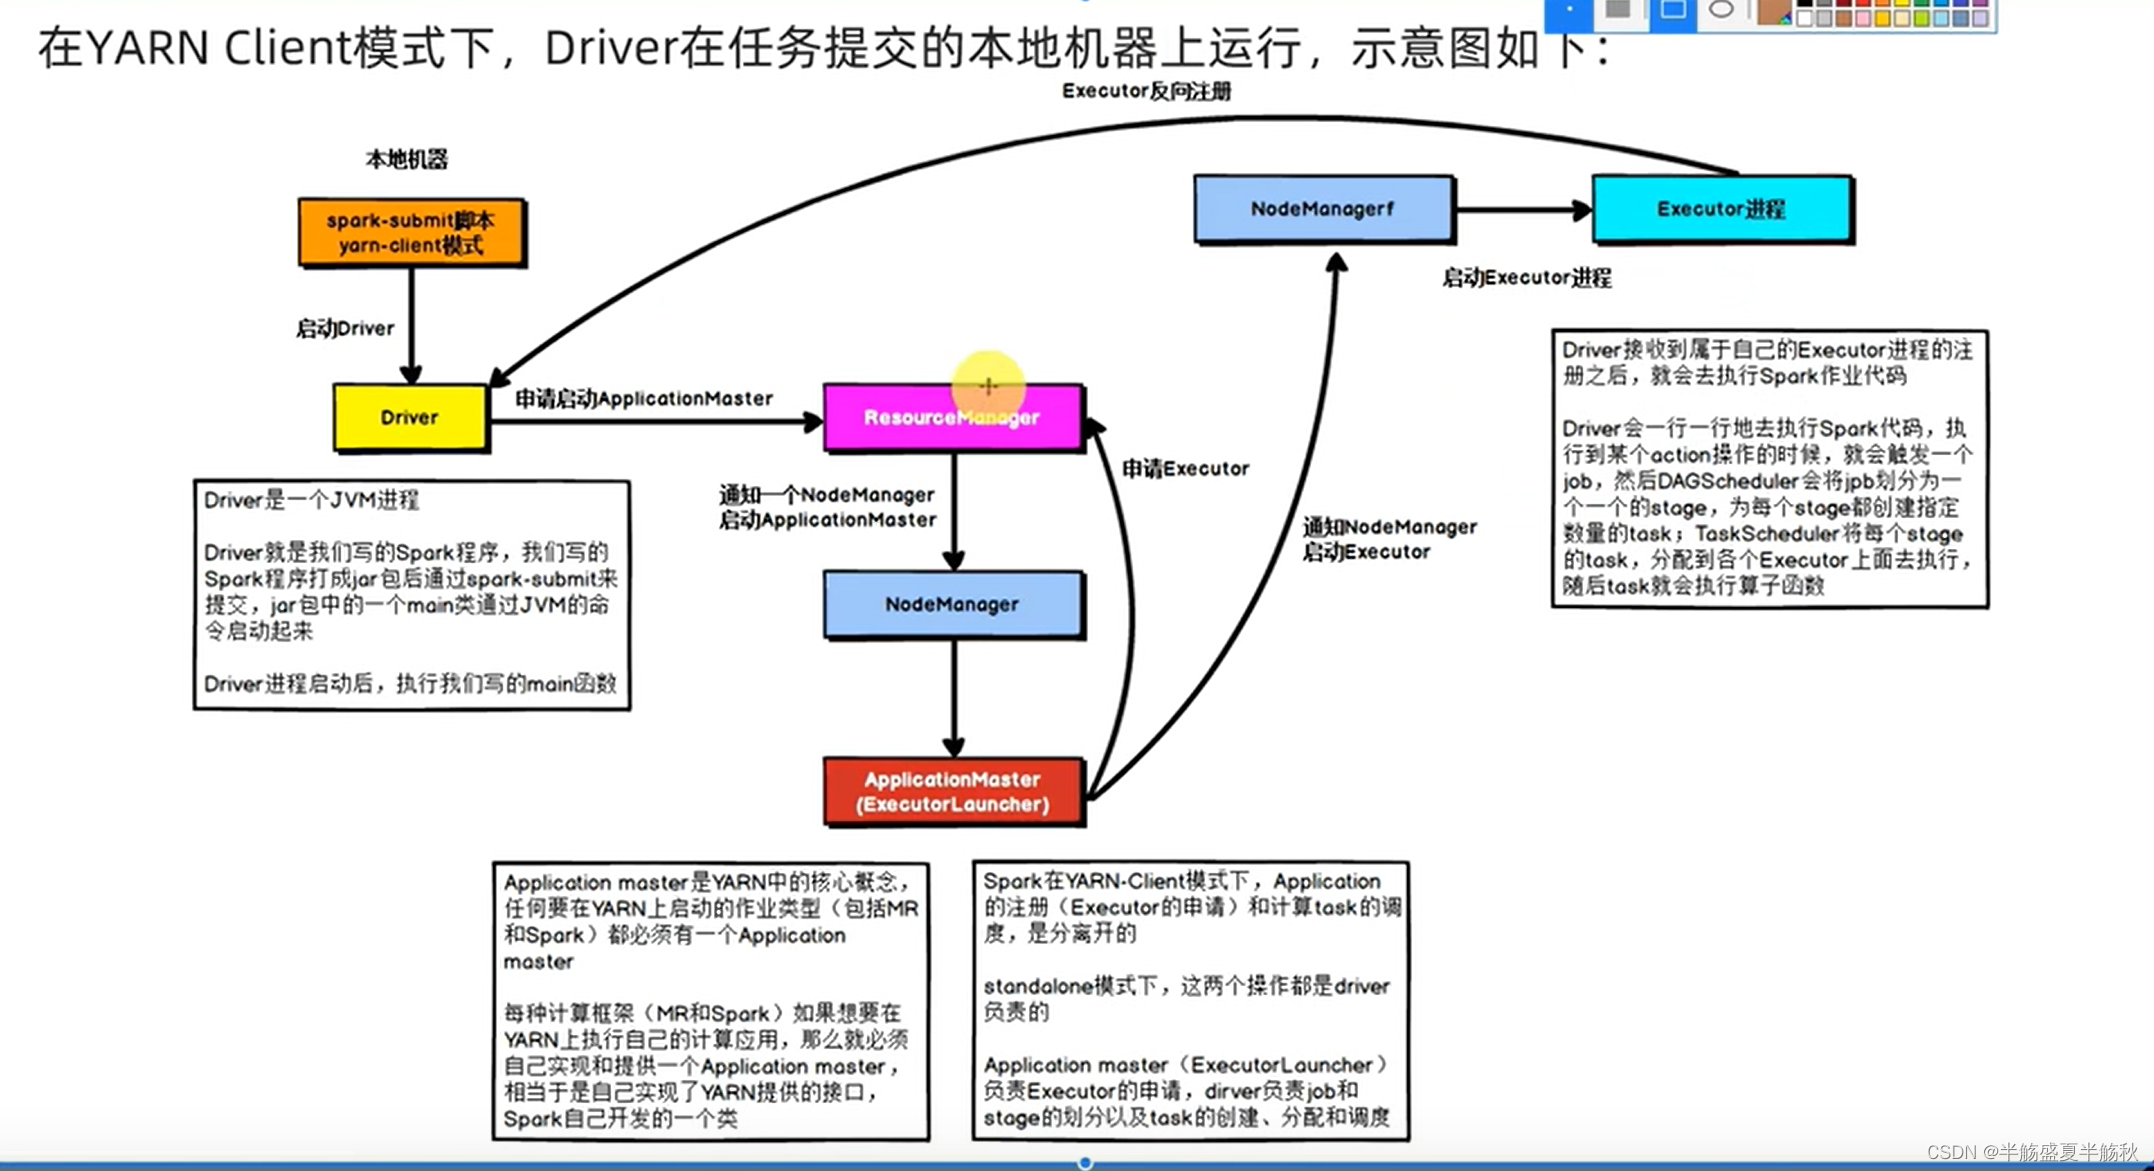The height and width of the screenshot is (1171, 2154).
Task: Click the red ApplicationMaster (ExecutorLauncher) box
Action: [x=953, y=791]
